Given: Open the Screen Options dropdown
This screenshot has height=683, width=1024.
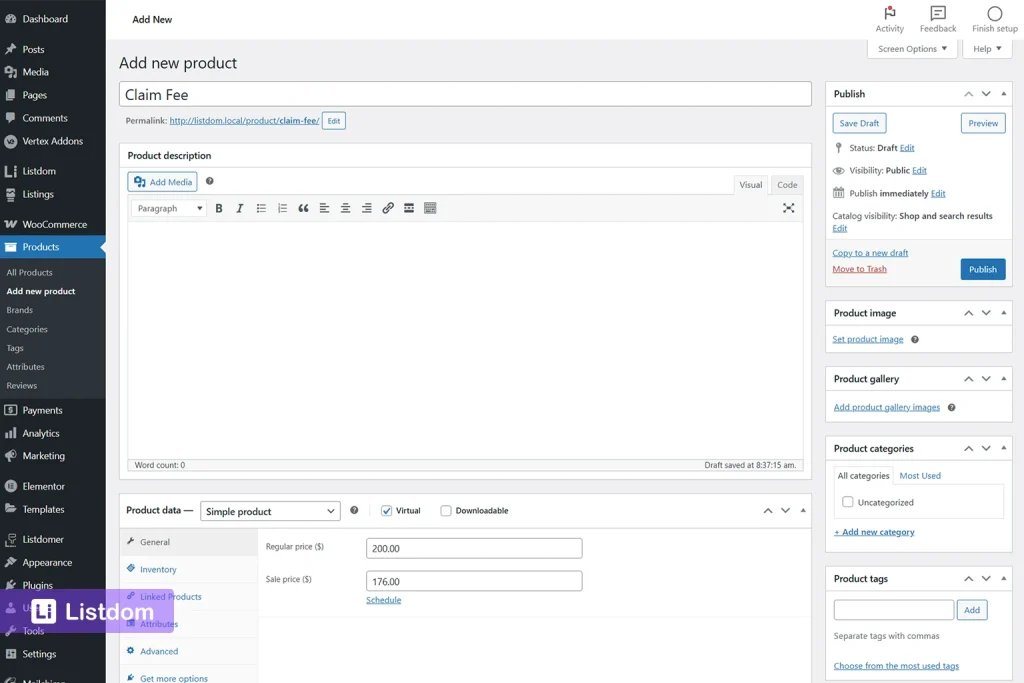Looking at the screenshot, I should (911, 48).
